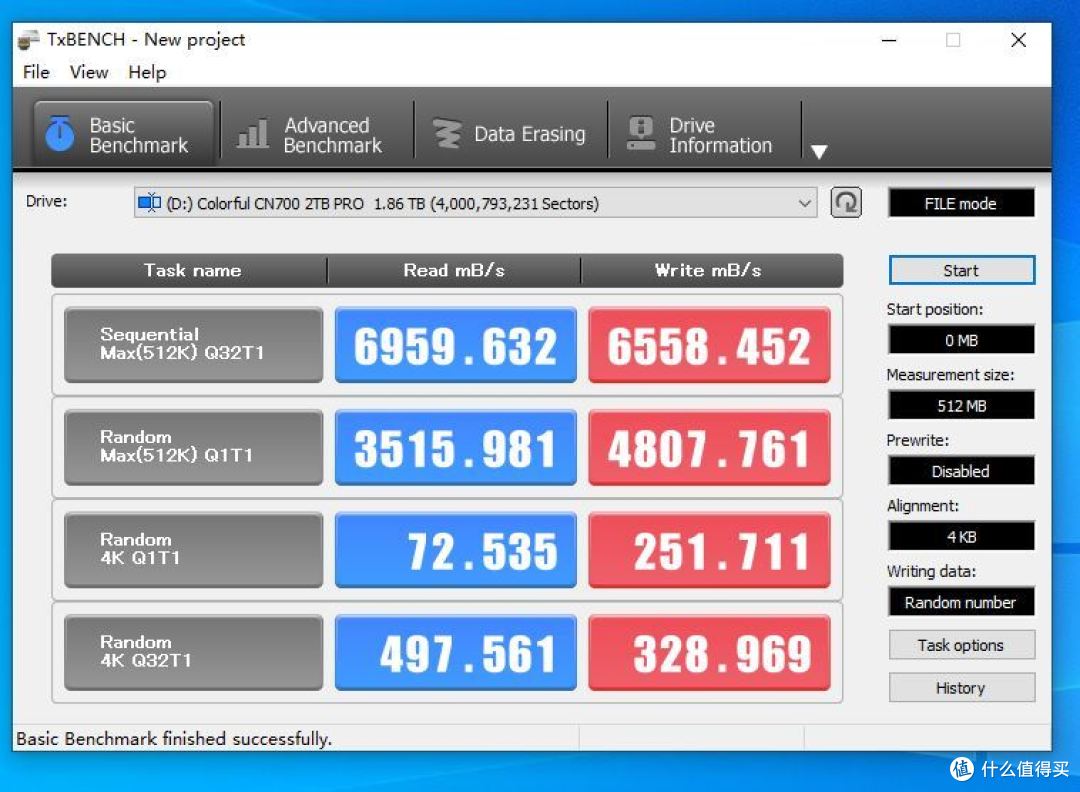Switch to the Basic Benchmark tab

(124, 134)
